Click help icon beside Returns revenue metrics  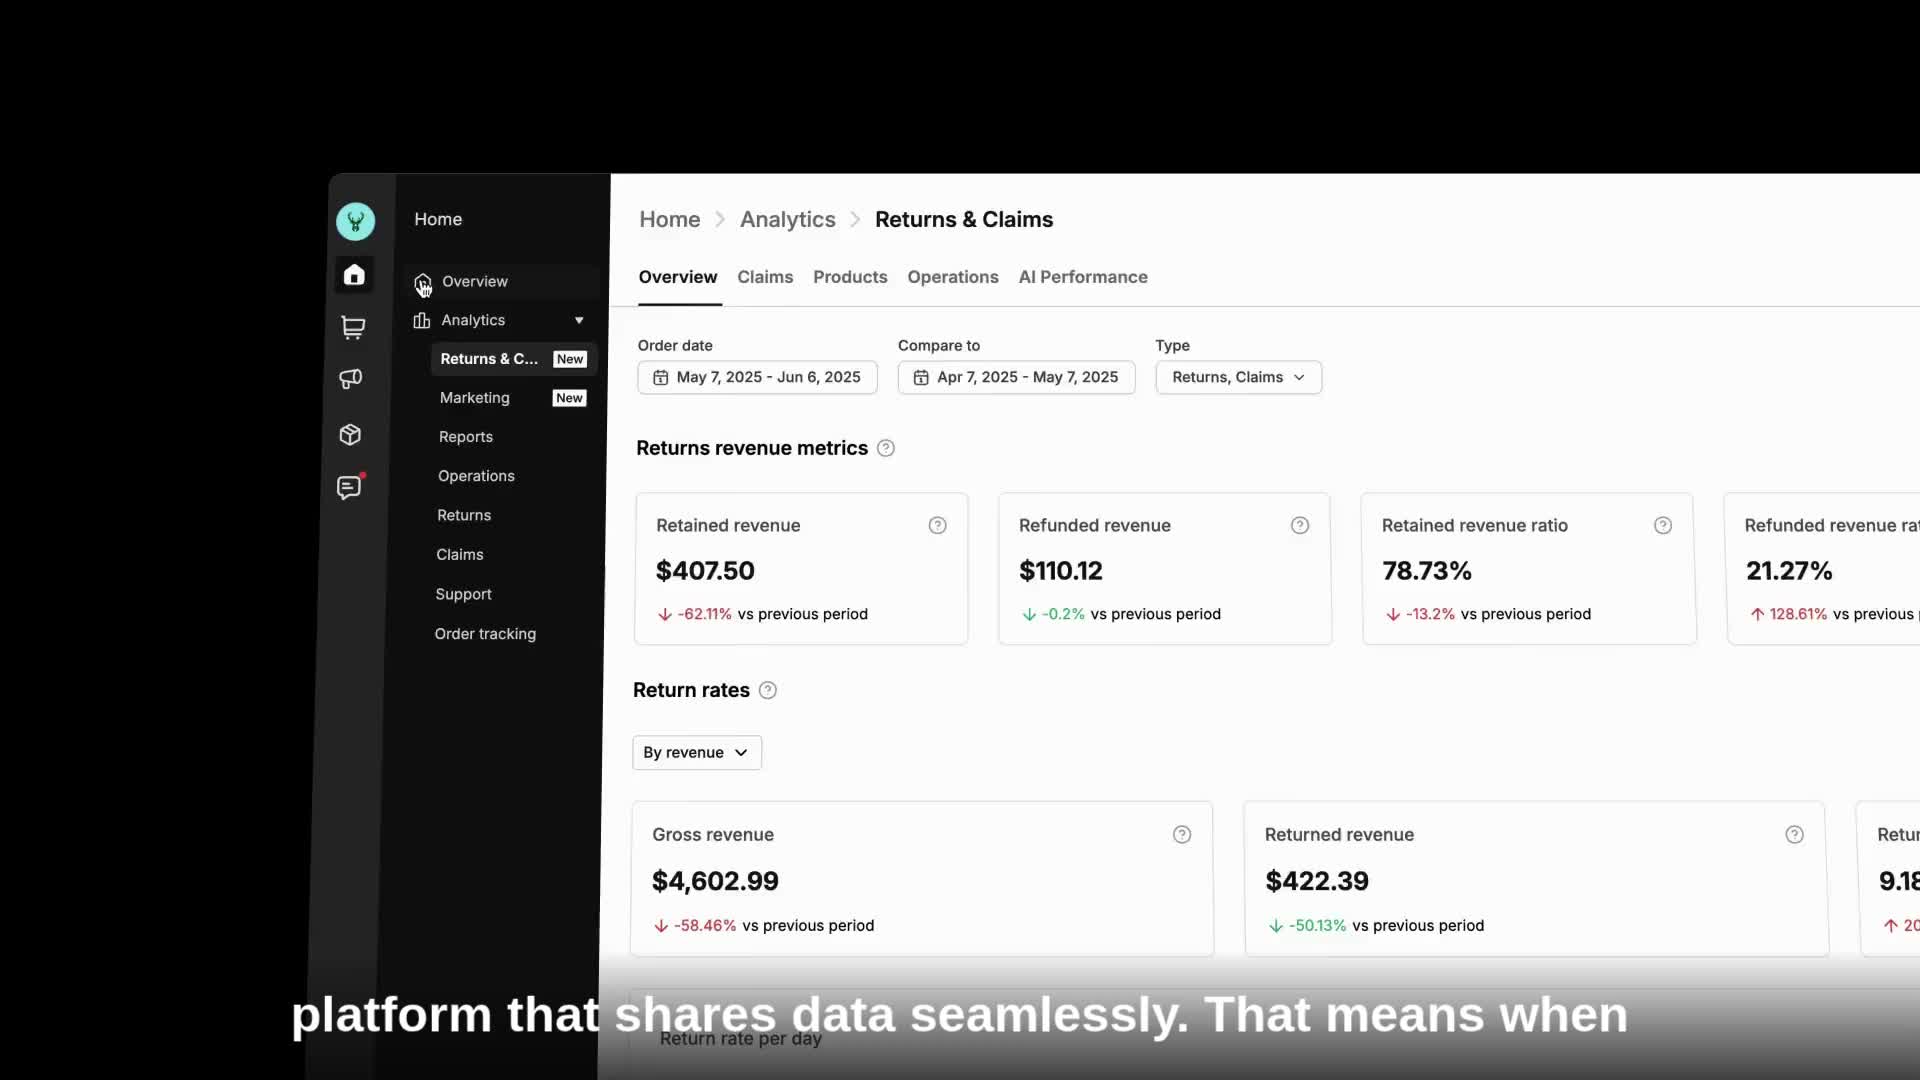(x=886, y=448)
